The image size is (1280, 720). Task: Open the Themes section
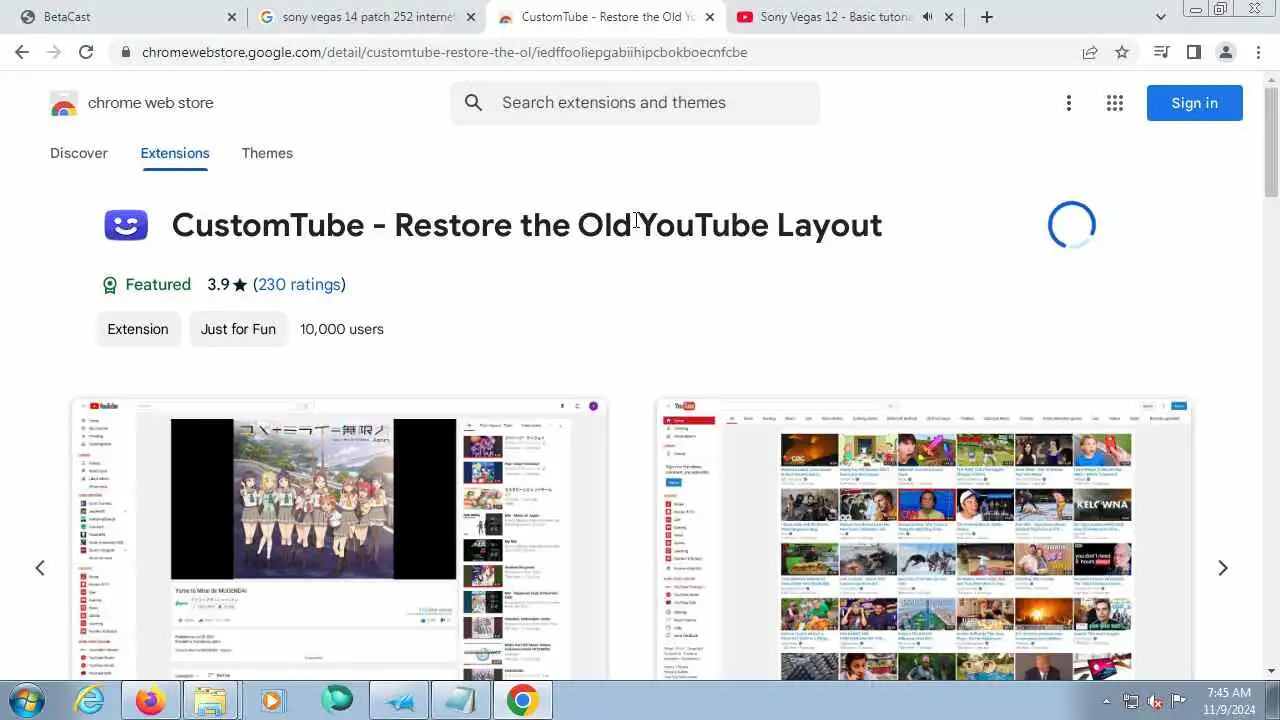(x=267, y=153)
